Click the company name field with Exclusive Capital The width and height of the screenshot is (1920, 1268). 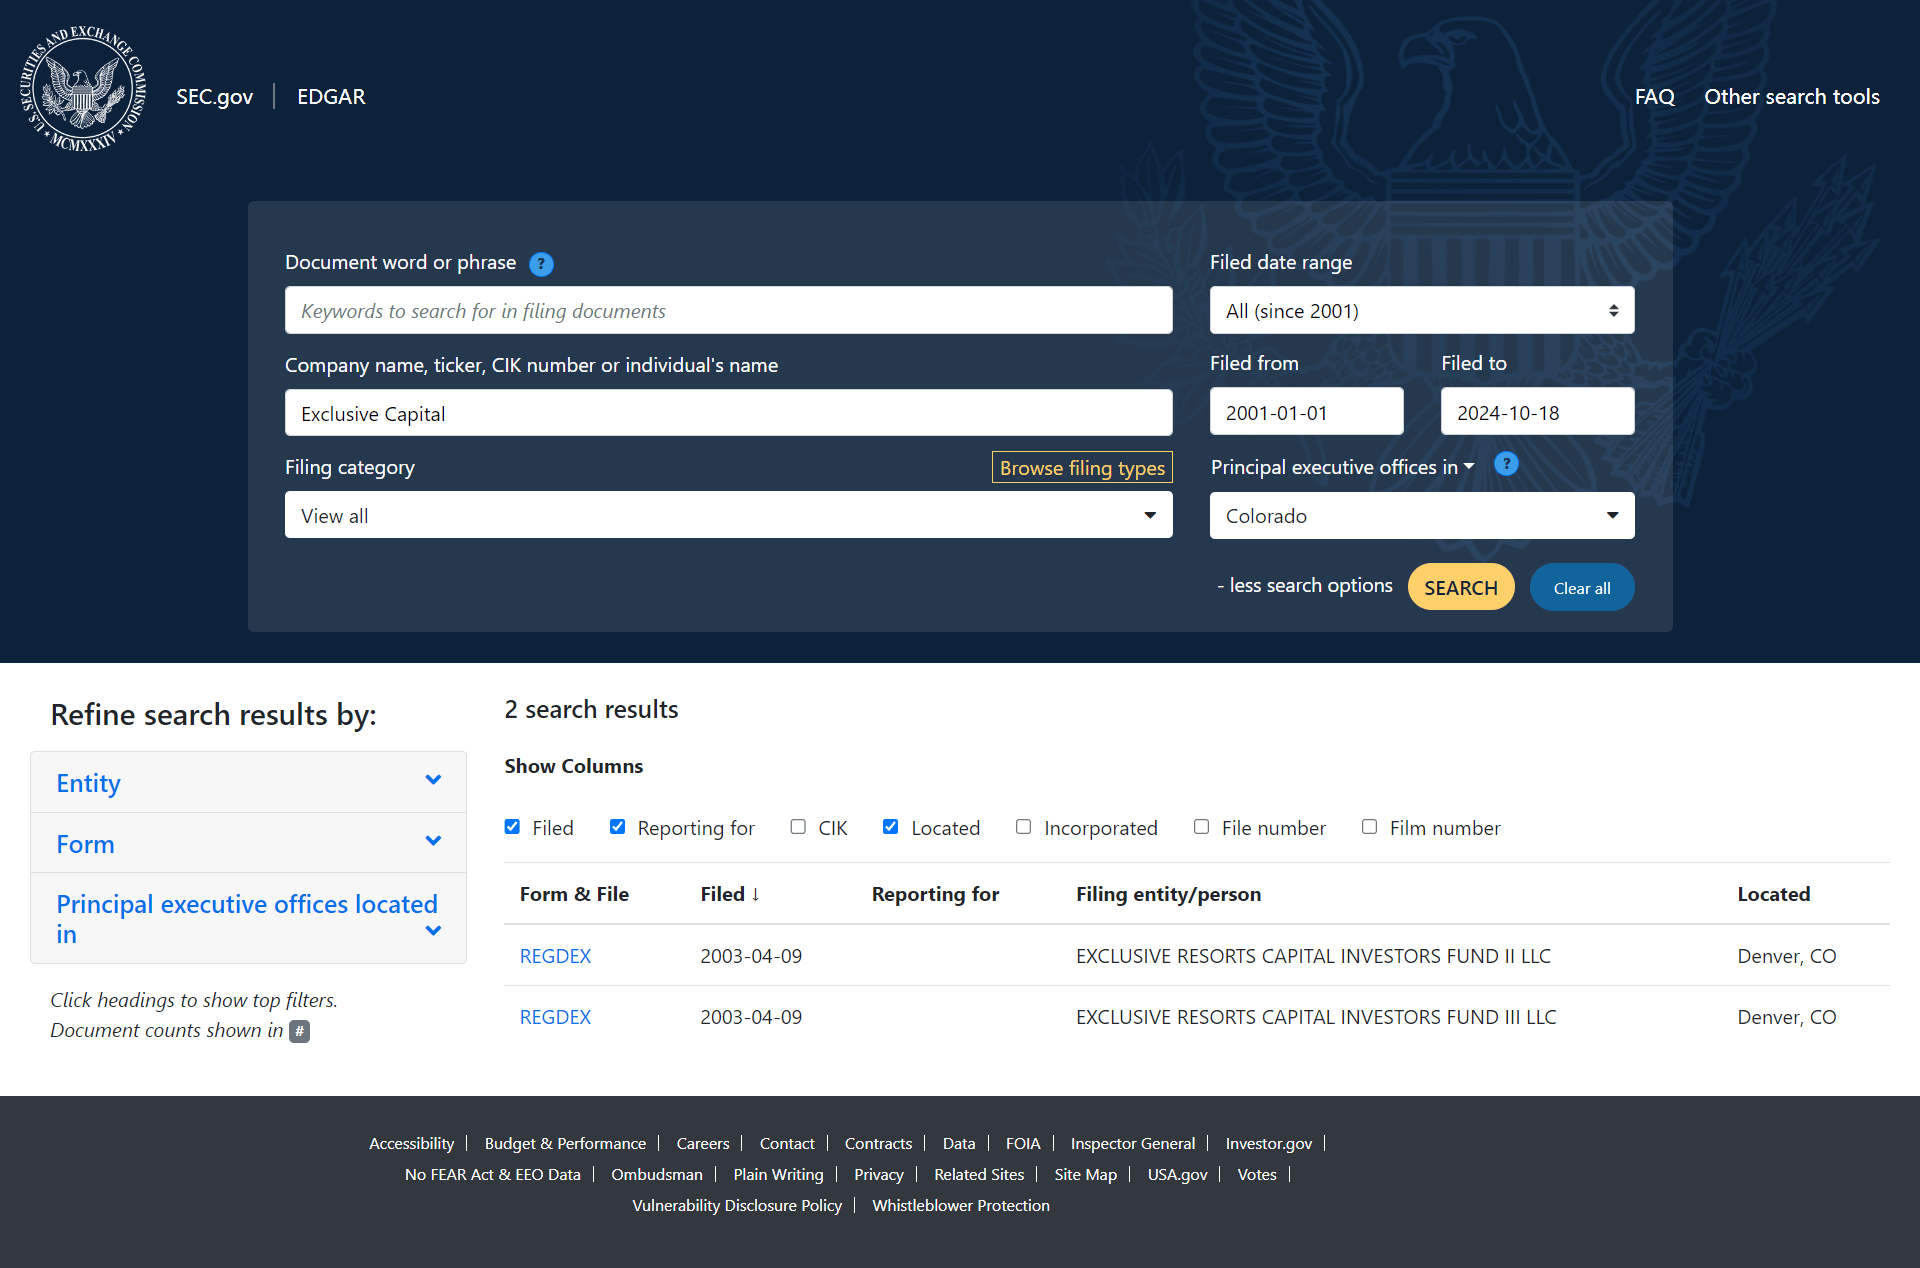(x=728, y=413)
